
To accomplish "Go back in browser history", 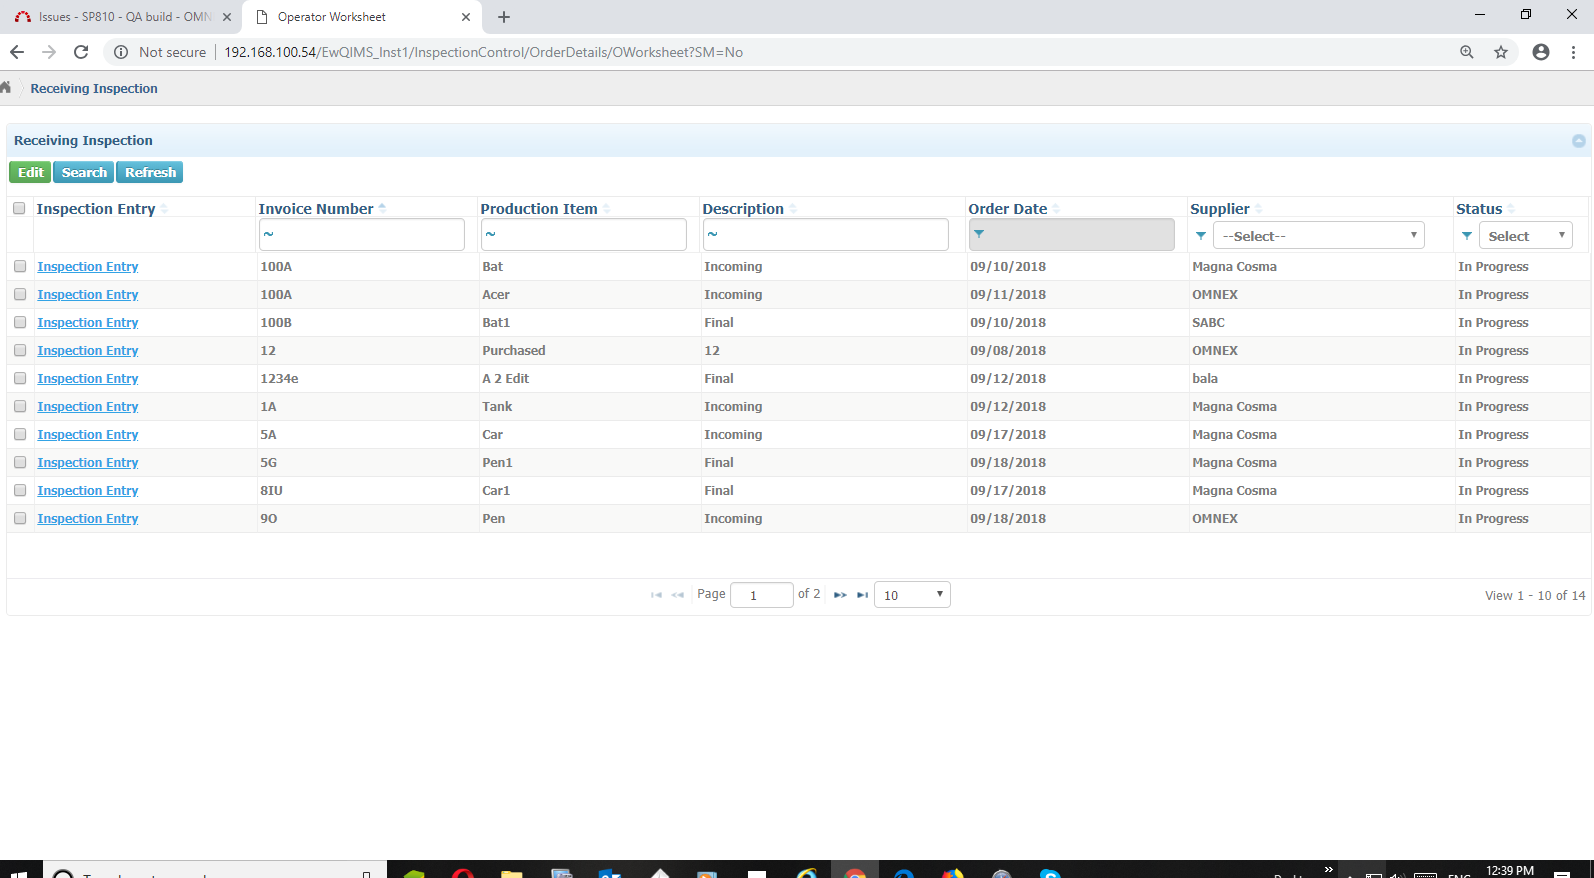I will (x=17, y=52).
